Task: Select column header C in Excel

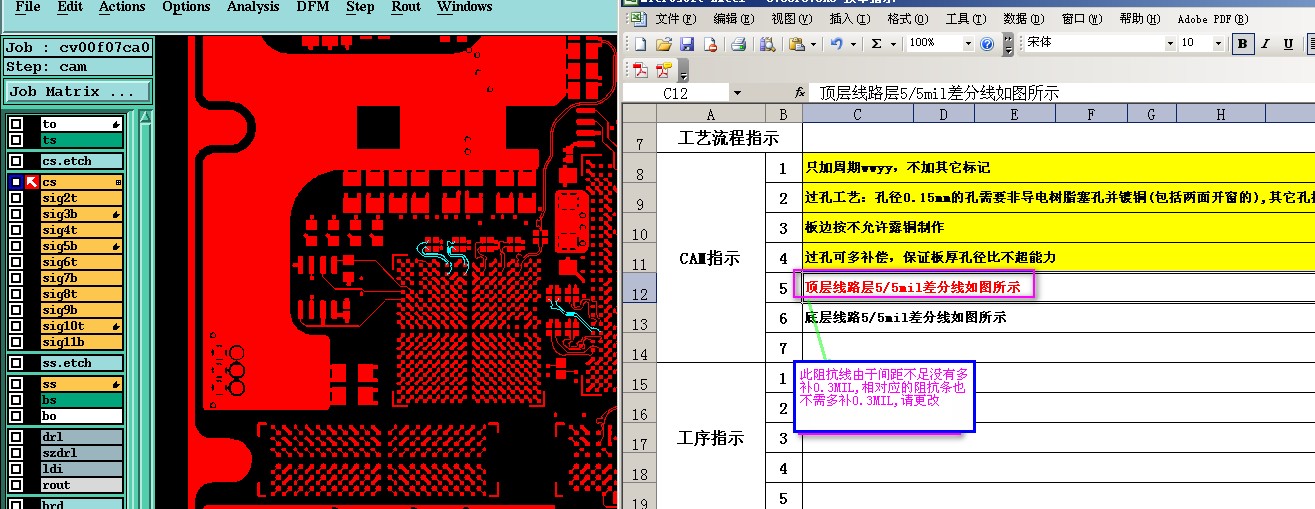Action: pyautogui.click(x=857, y=115)
